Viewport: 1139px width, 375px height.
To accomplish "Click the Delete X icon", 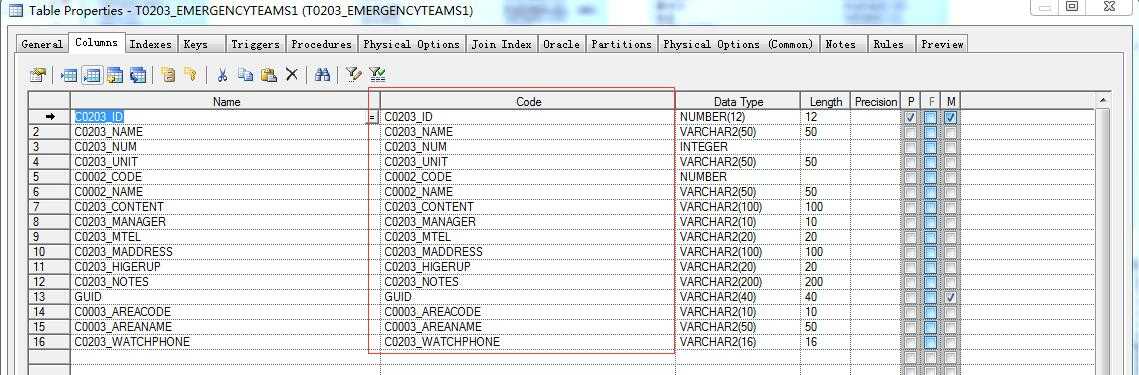I will pyautogui.click(x=291, y=74).
